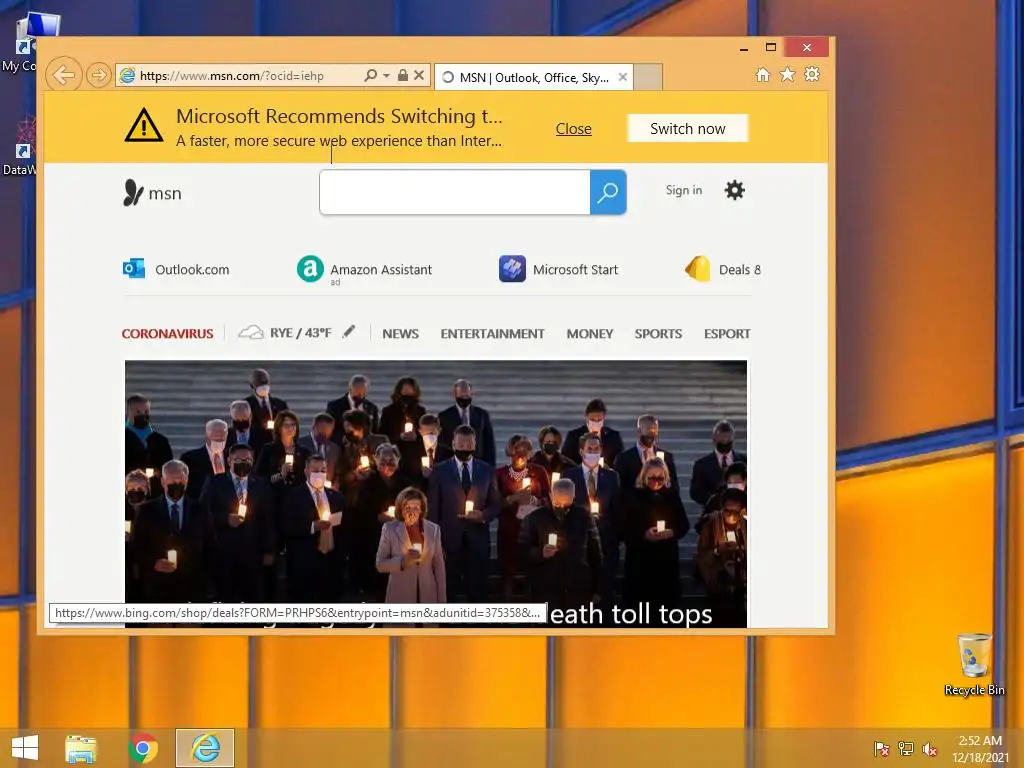
Task: Click the Sign in link
Action: point(684,190)
